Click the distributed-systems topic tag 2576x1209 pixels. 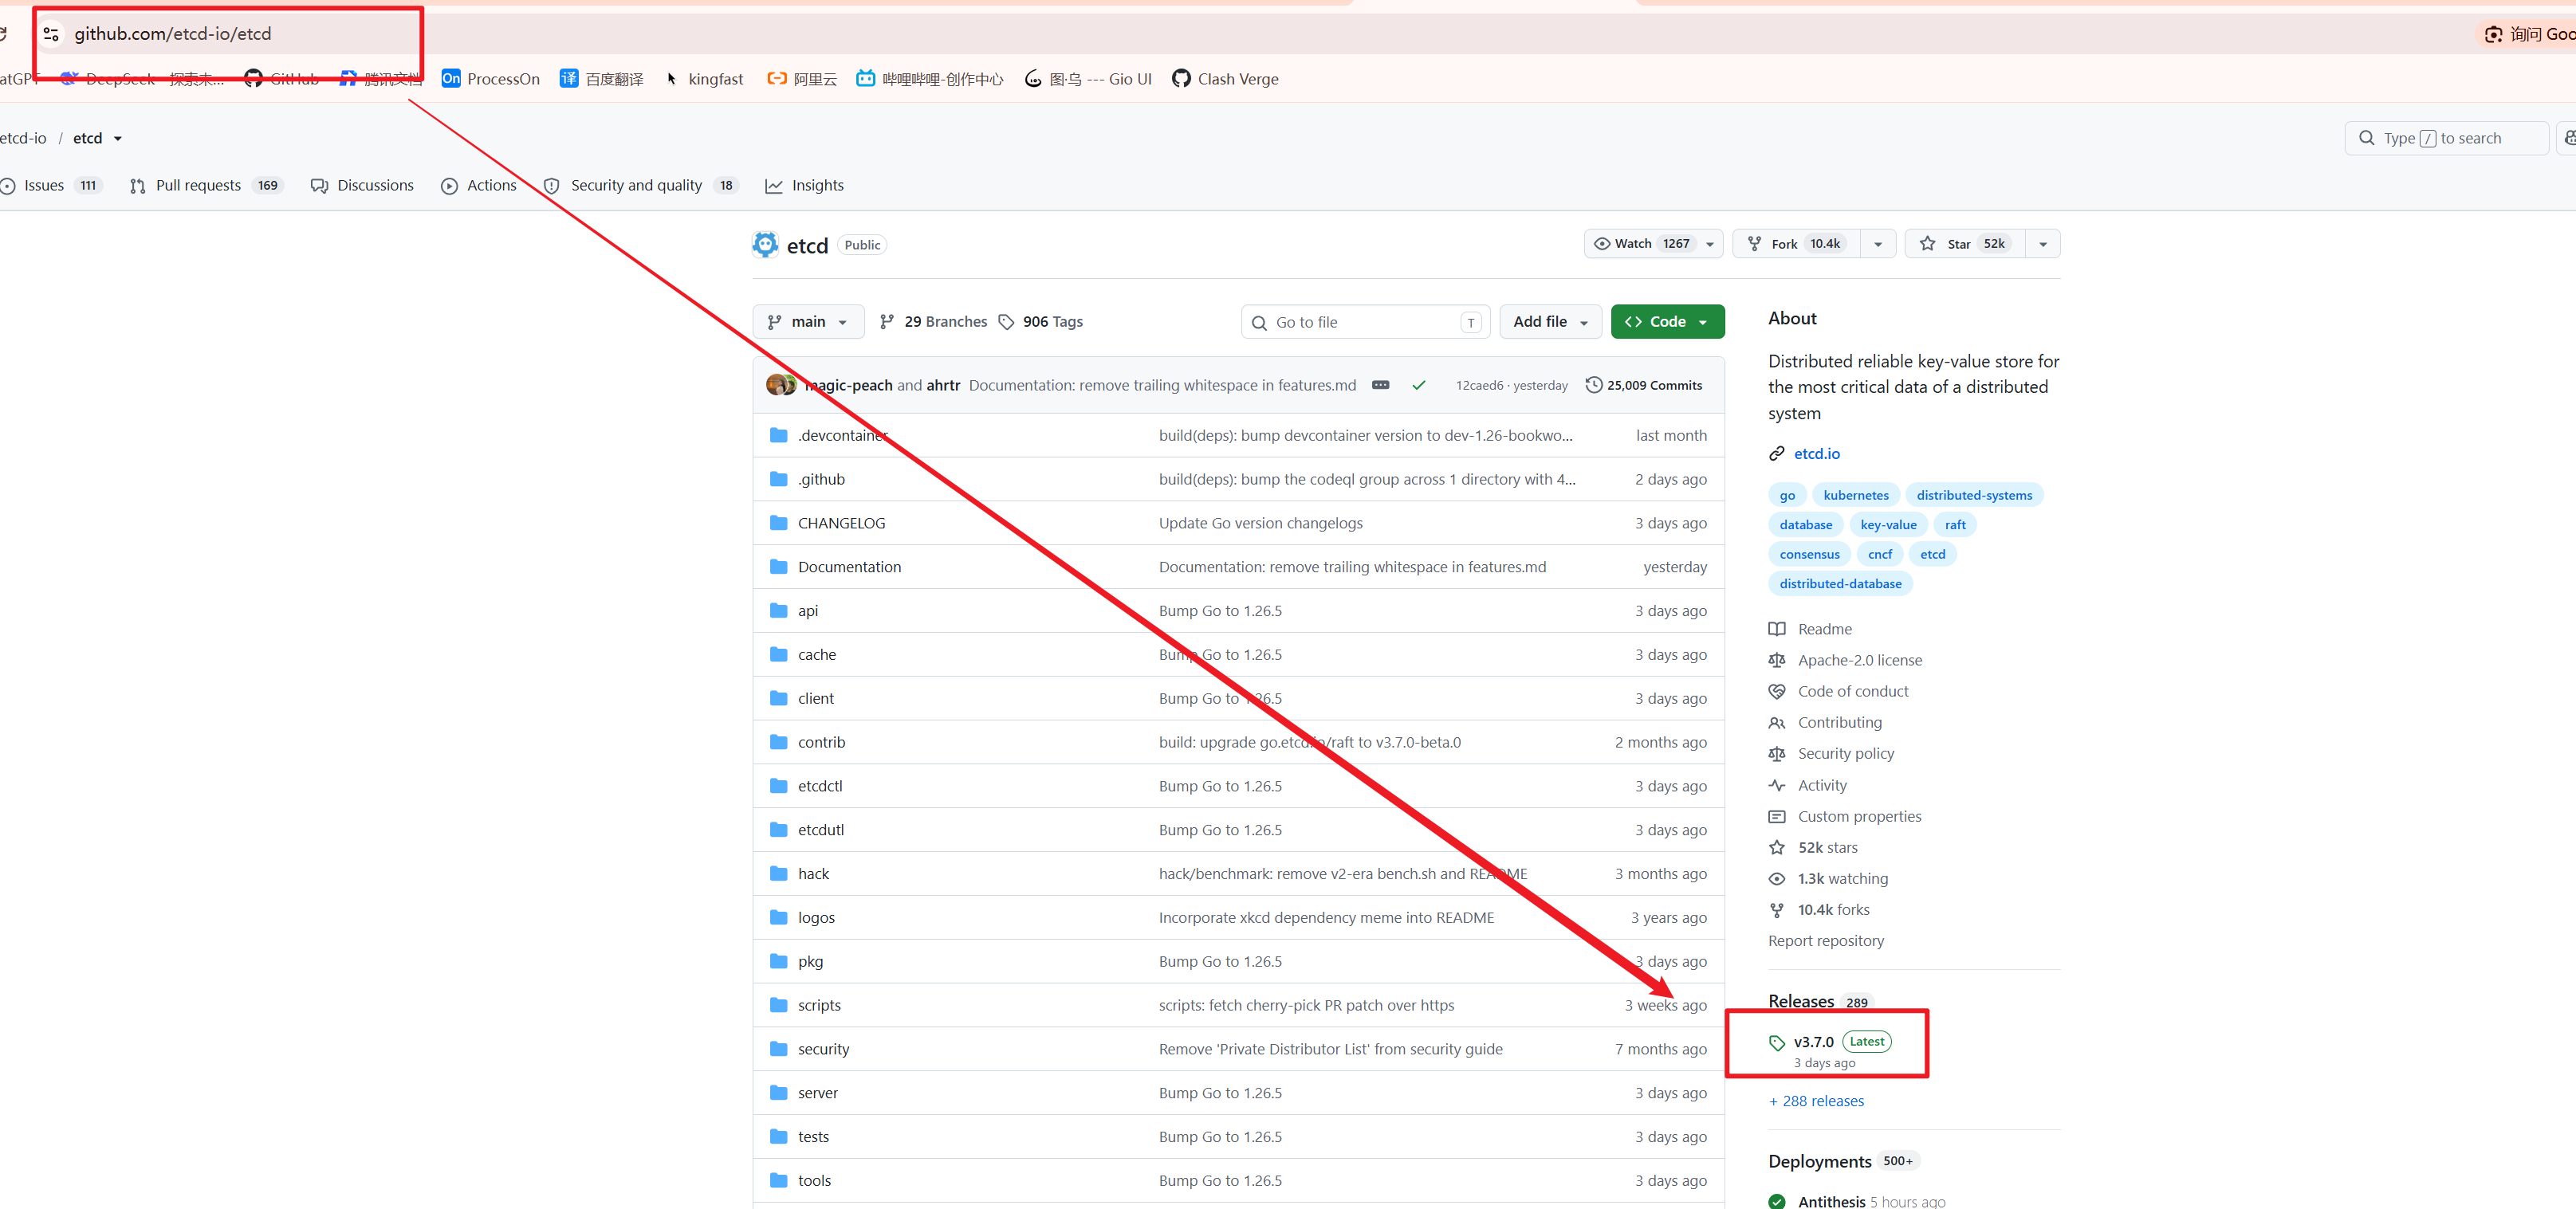[1974, 495]
